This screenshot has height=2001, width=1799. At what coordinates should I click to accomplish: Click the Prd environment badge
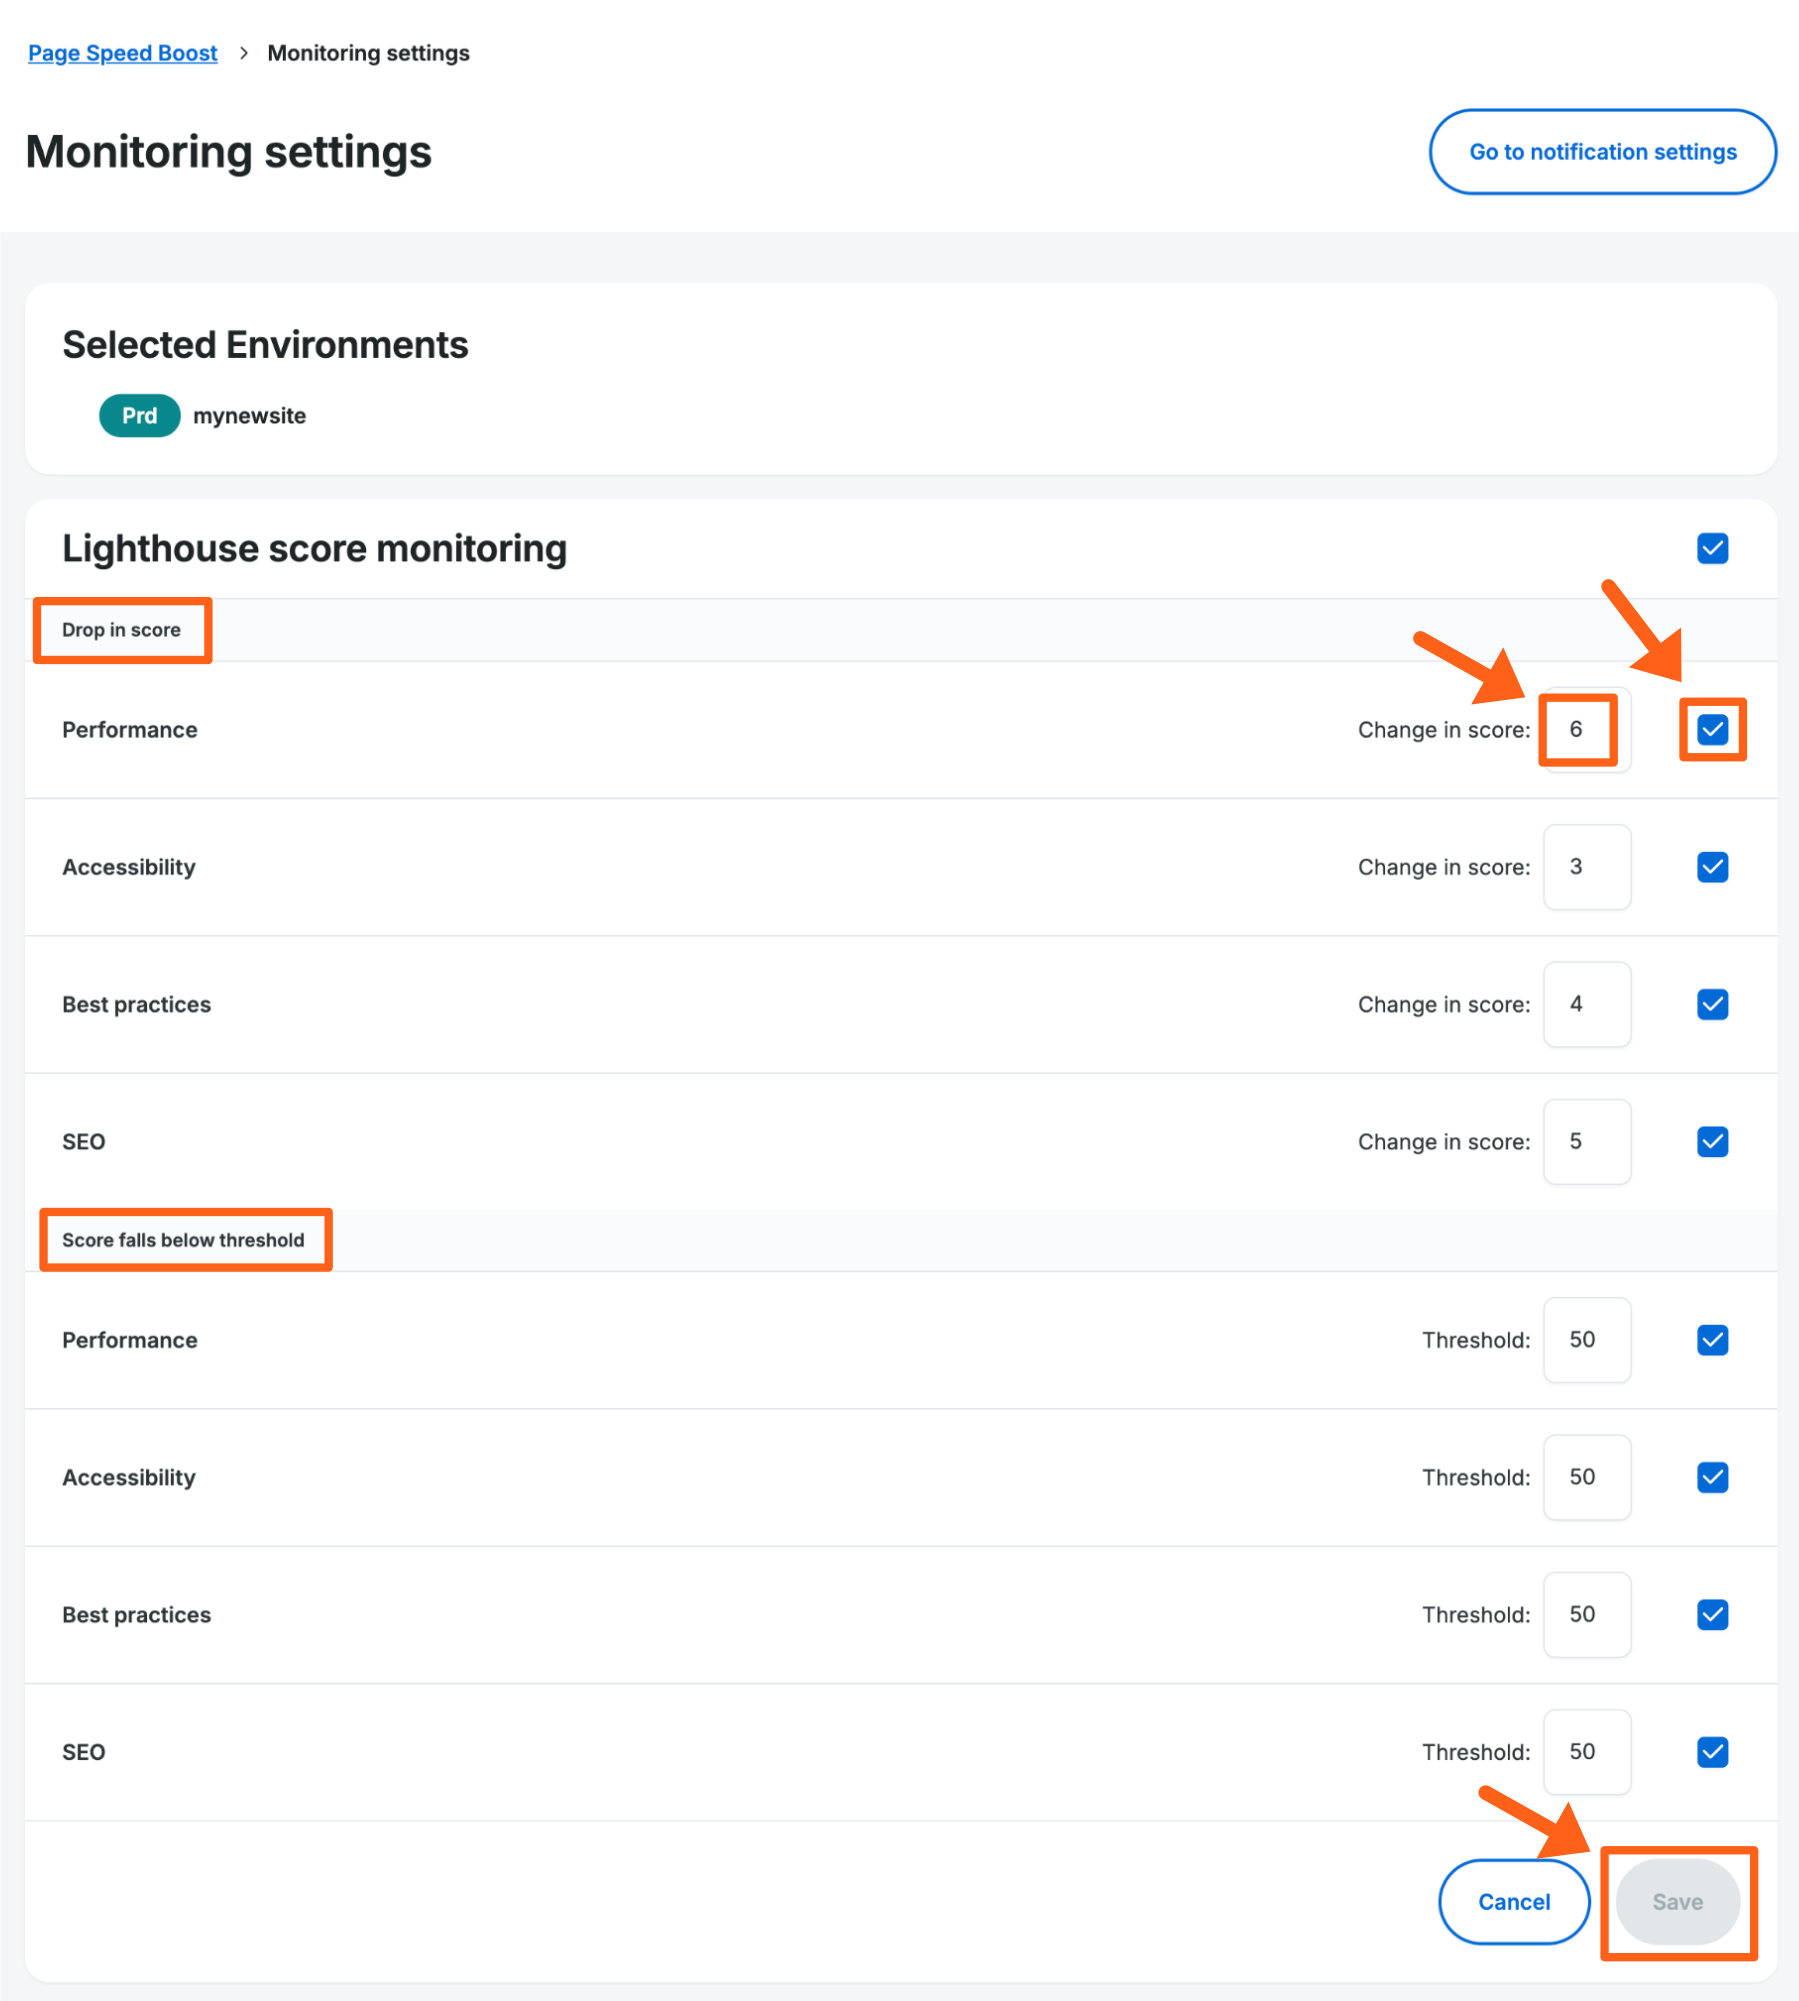pos(139,415)
